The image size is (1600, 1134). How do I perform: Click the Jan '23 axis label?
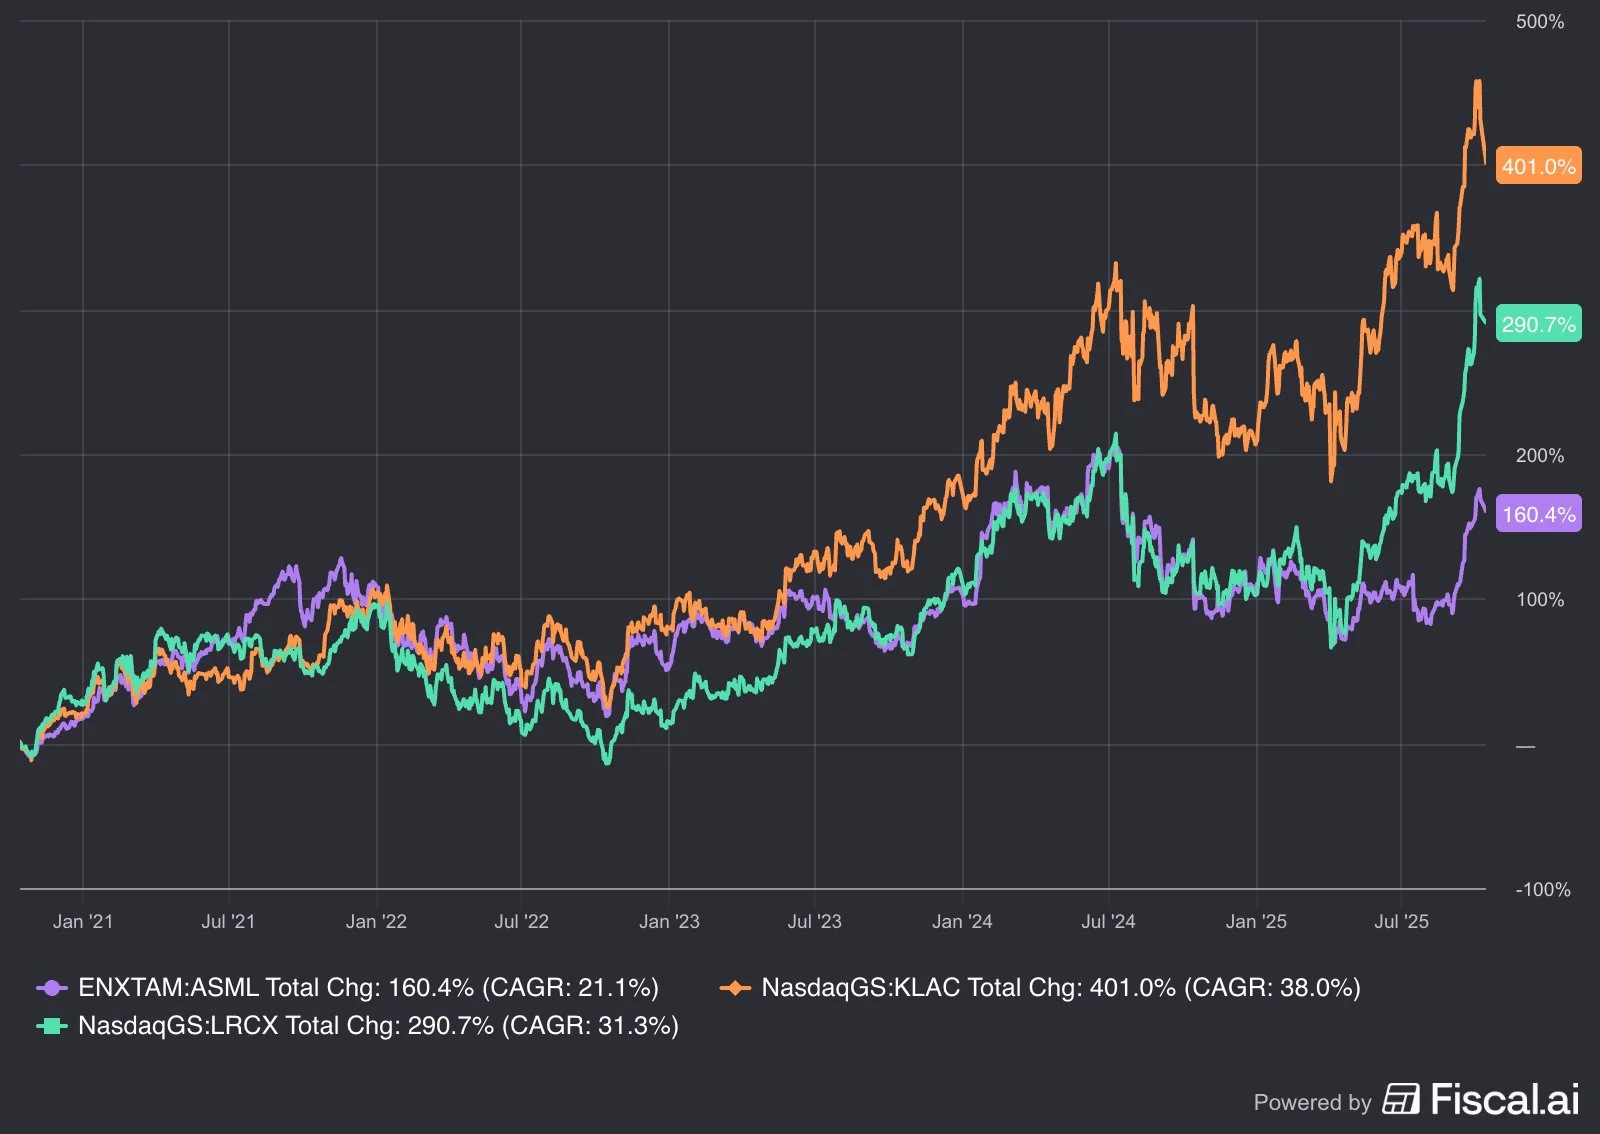[x=669, y=921]
